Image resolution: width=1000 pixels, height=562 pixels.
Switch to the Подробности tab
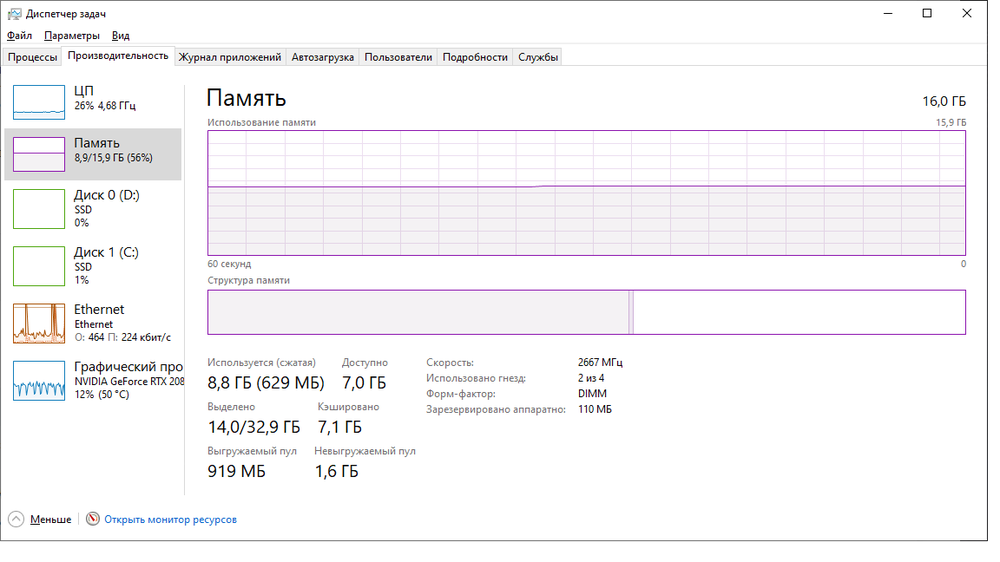coord(475,57)
